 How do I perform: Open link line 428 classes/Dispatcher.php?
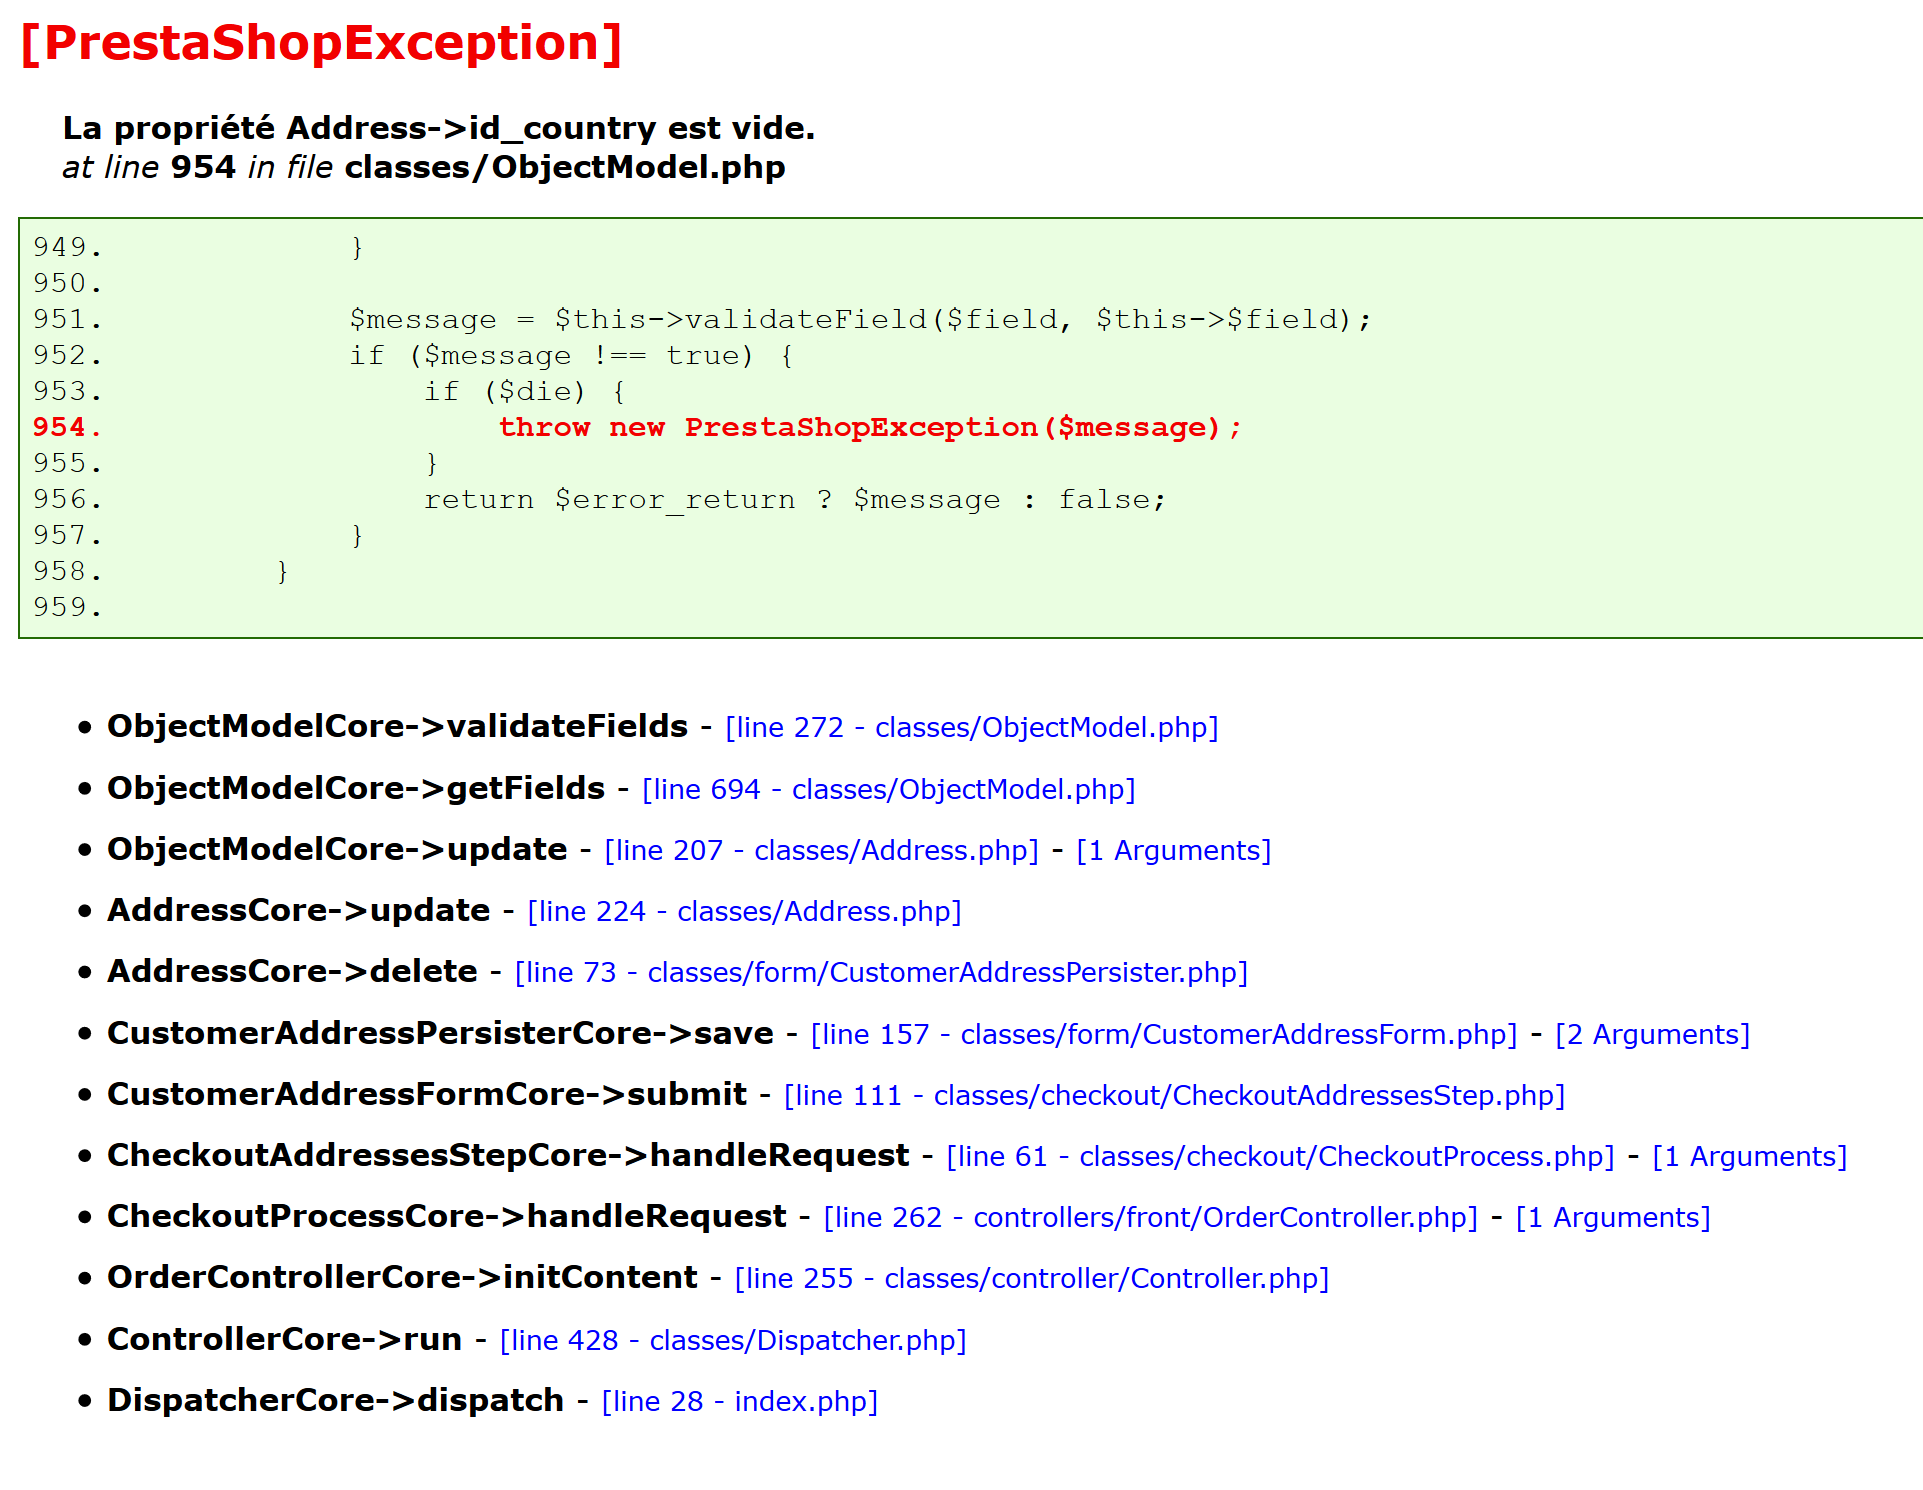[x=733, y=1340]
